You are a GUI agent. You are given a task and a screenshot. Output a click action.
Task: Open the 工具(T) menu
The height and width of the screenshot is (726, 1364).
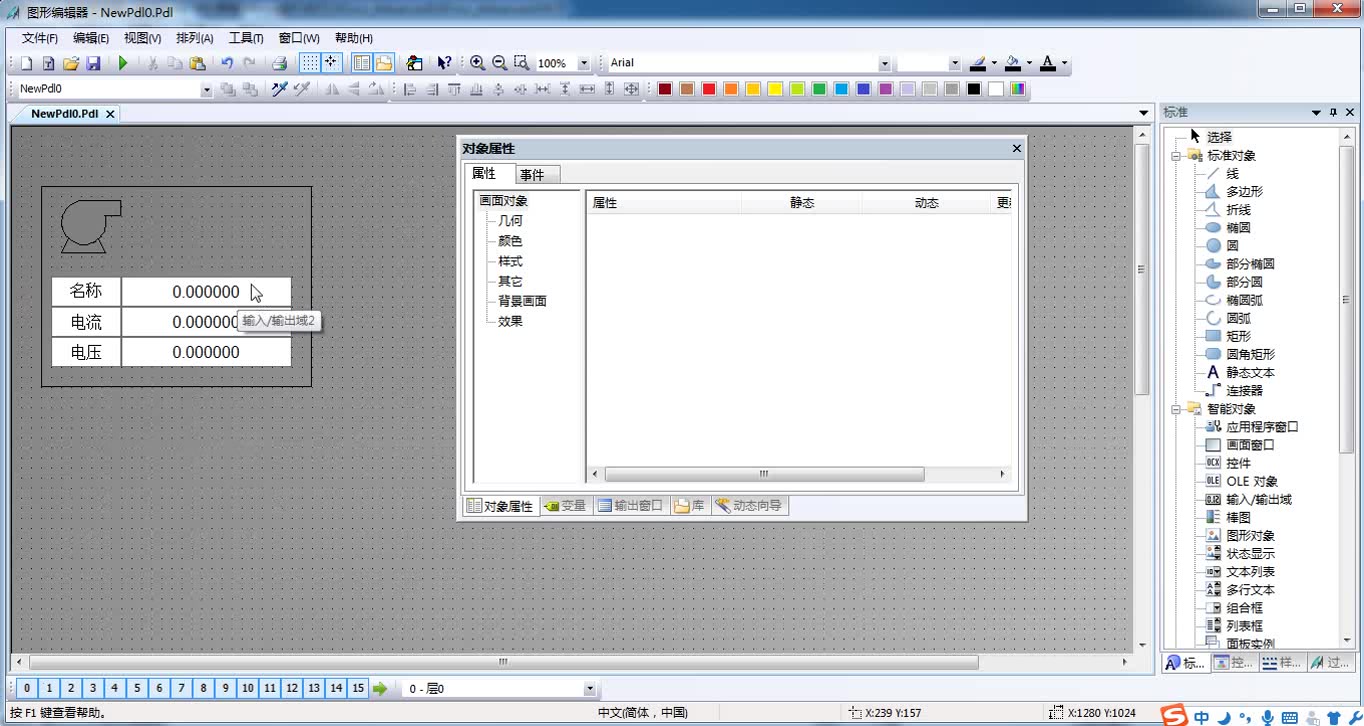point(246,38)
